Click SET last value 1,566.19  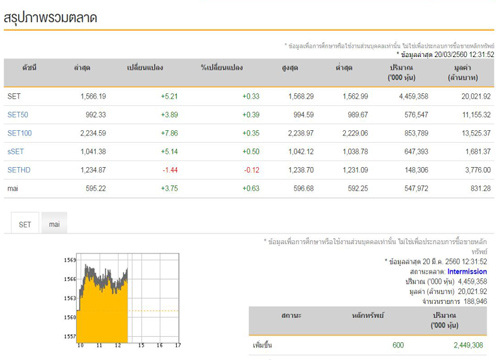[x=93, y=96]
